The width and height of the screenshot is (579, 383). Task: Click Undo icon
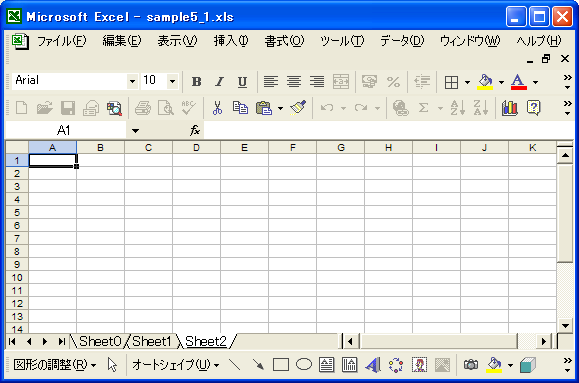pos(327,108)
